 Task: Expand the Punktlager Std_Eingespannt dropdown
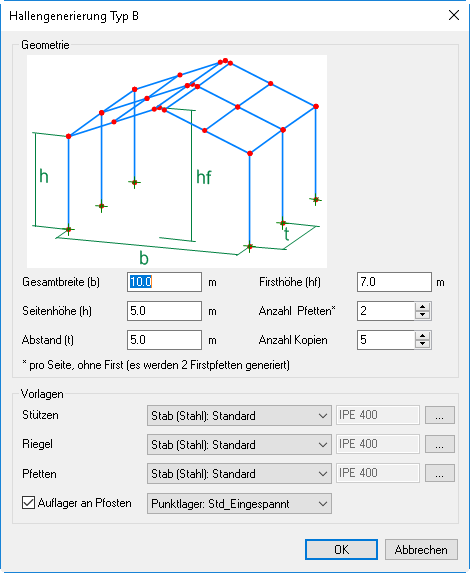[239, 504]
